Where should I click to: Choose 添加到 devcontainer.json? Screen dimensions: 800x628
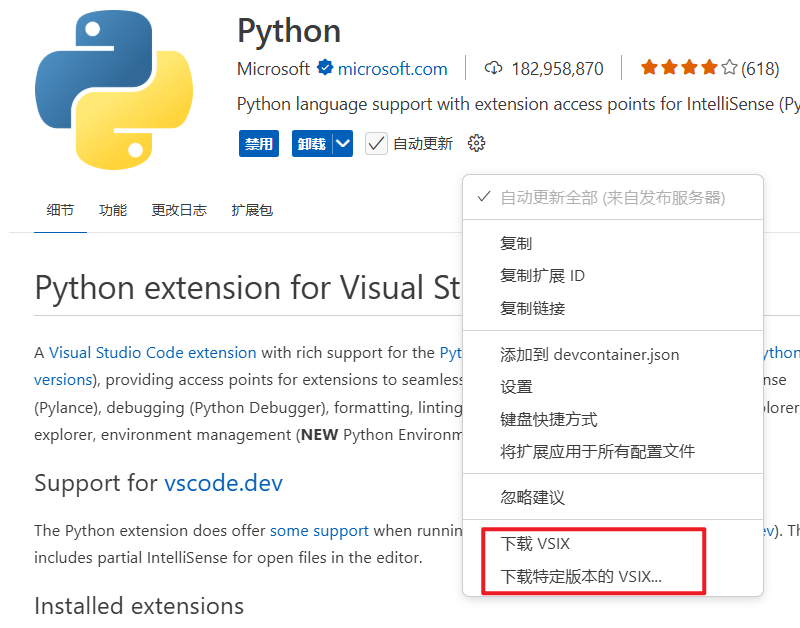click(613, 355)
